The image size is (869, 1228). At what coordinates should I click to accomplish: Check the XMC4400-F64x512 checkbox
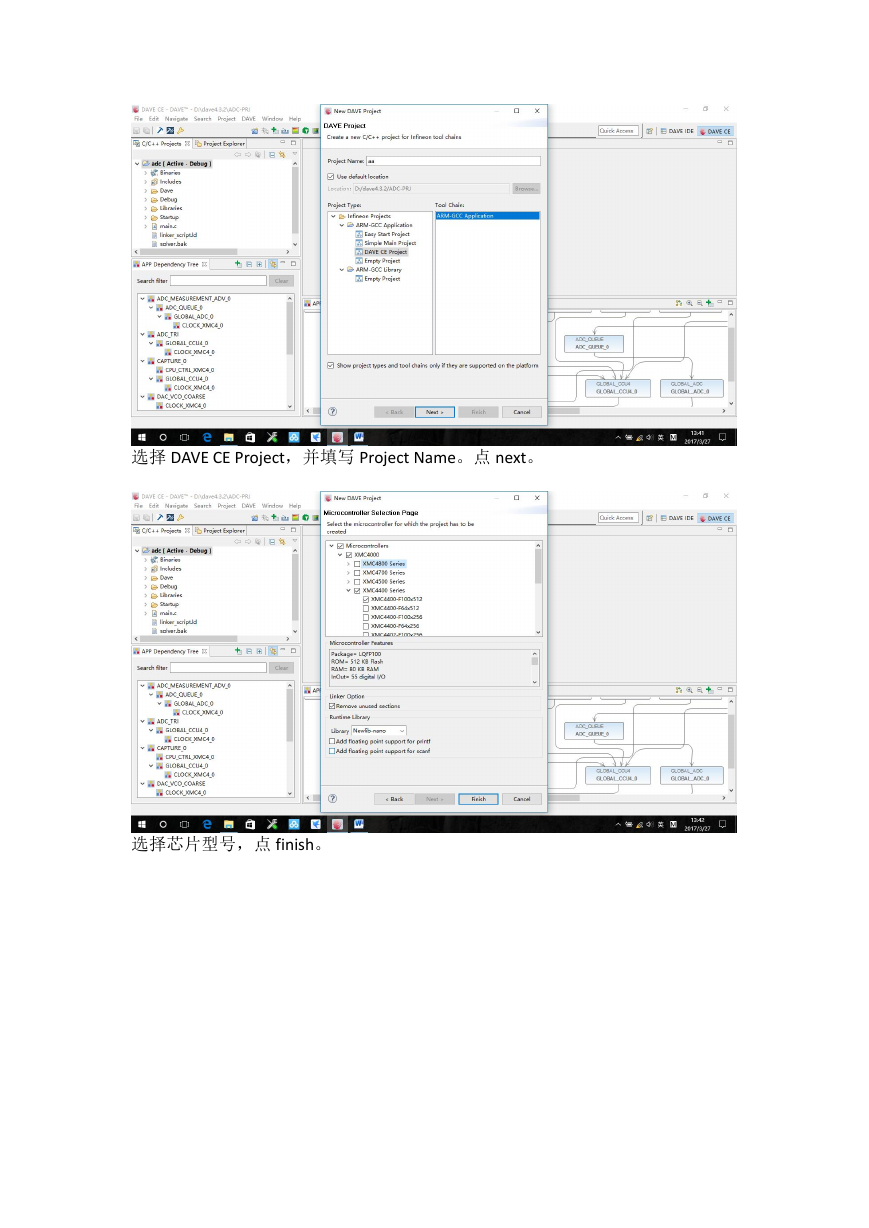(366, 608)
